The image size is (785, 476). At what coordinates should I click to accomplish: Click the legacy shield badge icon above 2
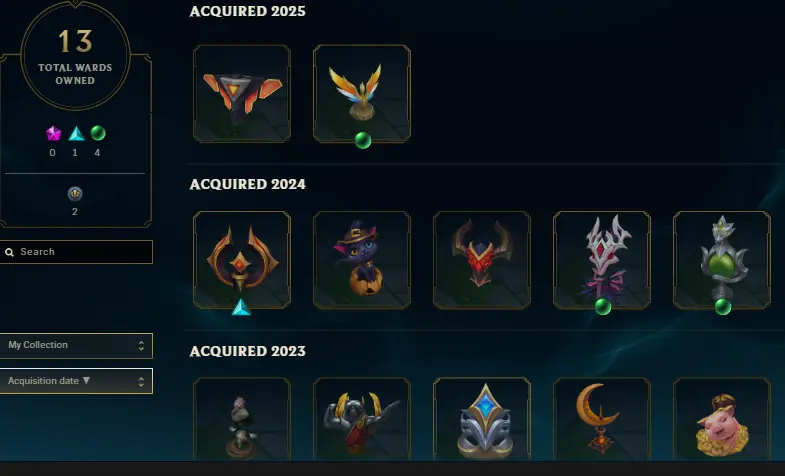[75, 194]
